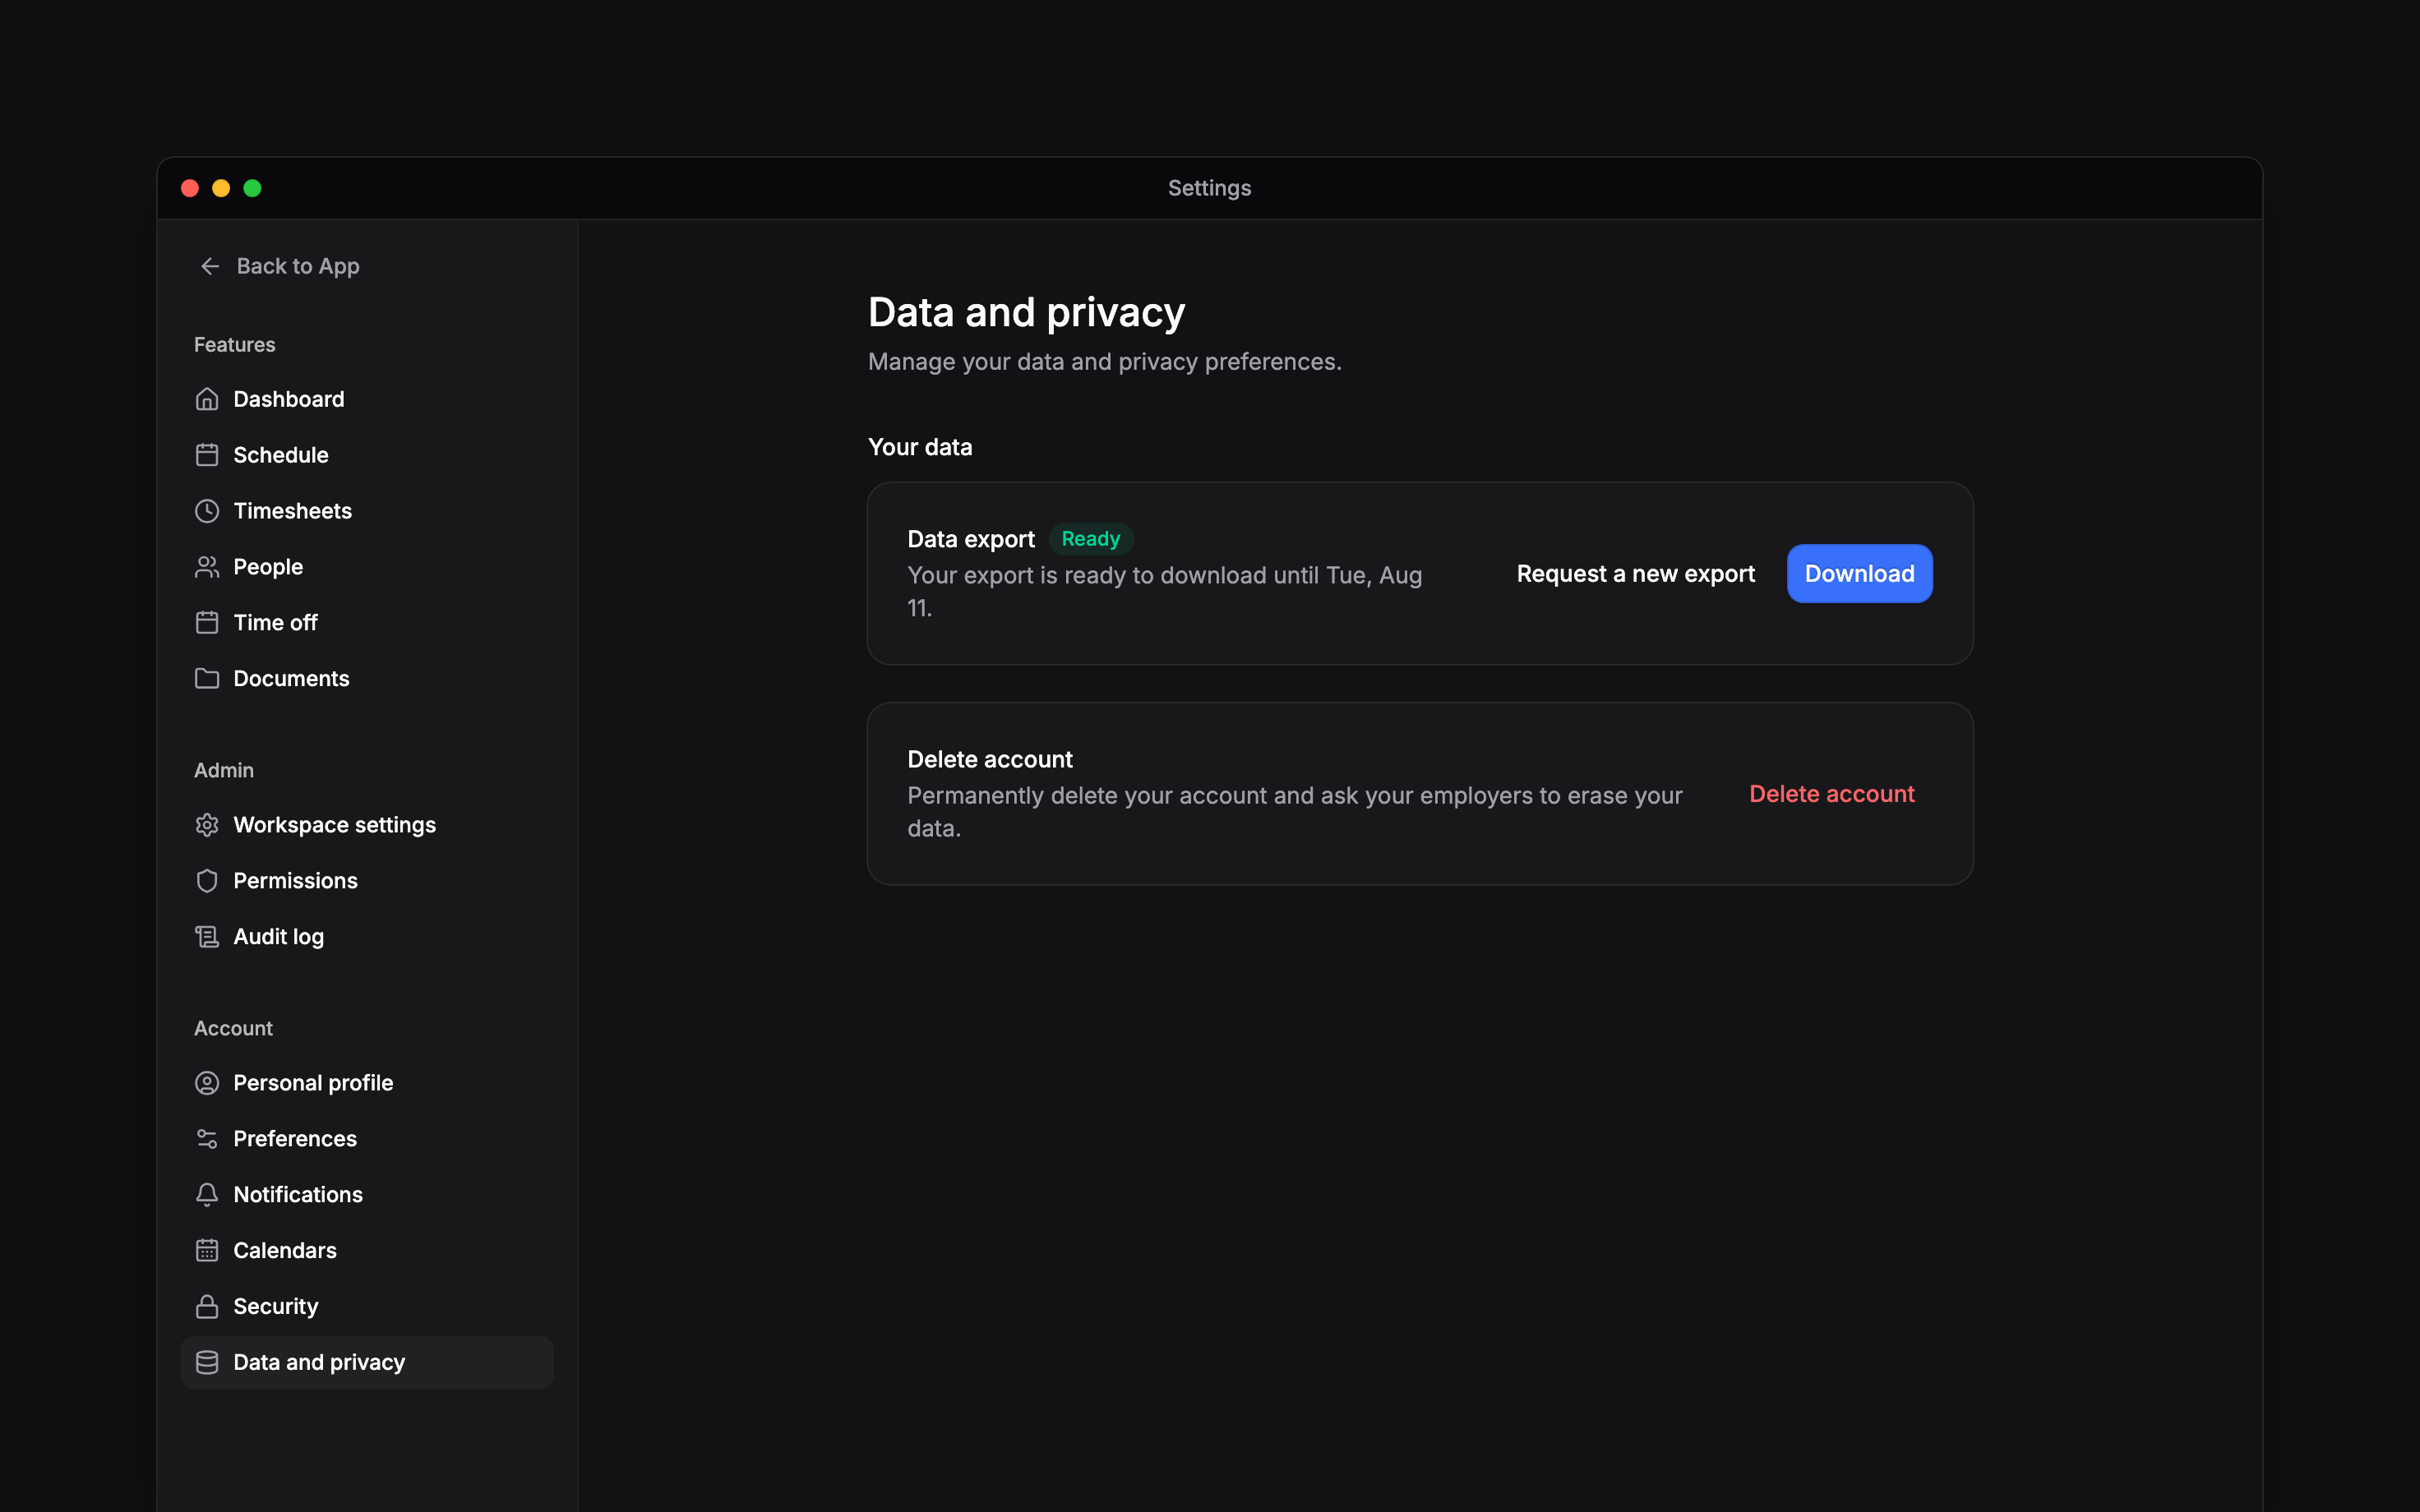The width and height of the screenshot is (2420, 1512).
Task: Open Workspace settings
Action: 367,825
